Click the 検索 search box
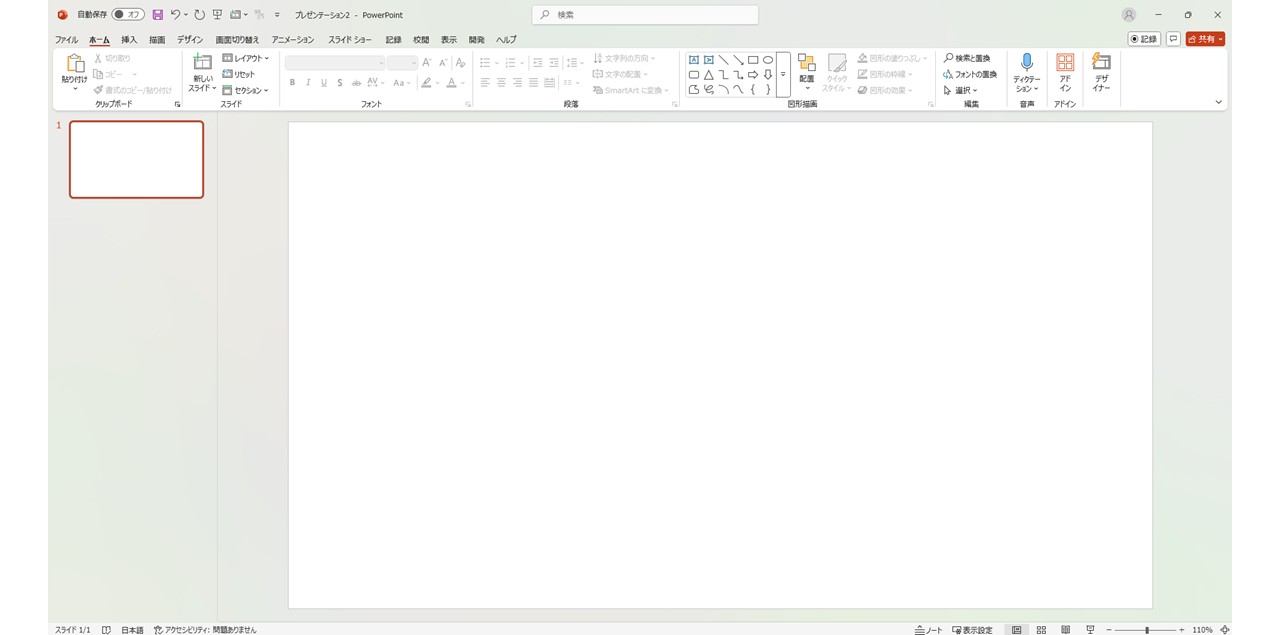 [645, 15]
